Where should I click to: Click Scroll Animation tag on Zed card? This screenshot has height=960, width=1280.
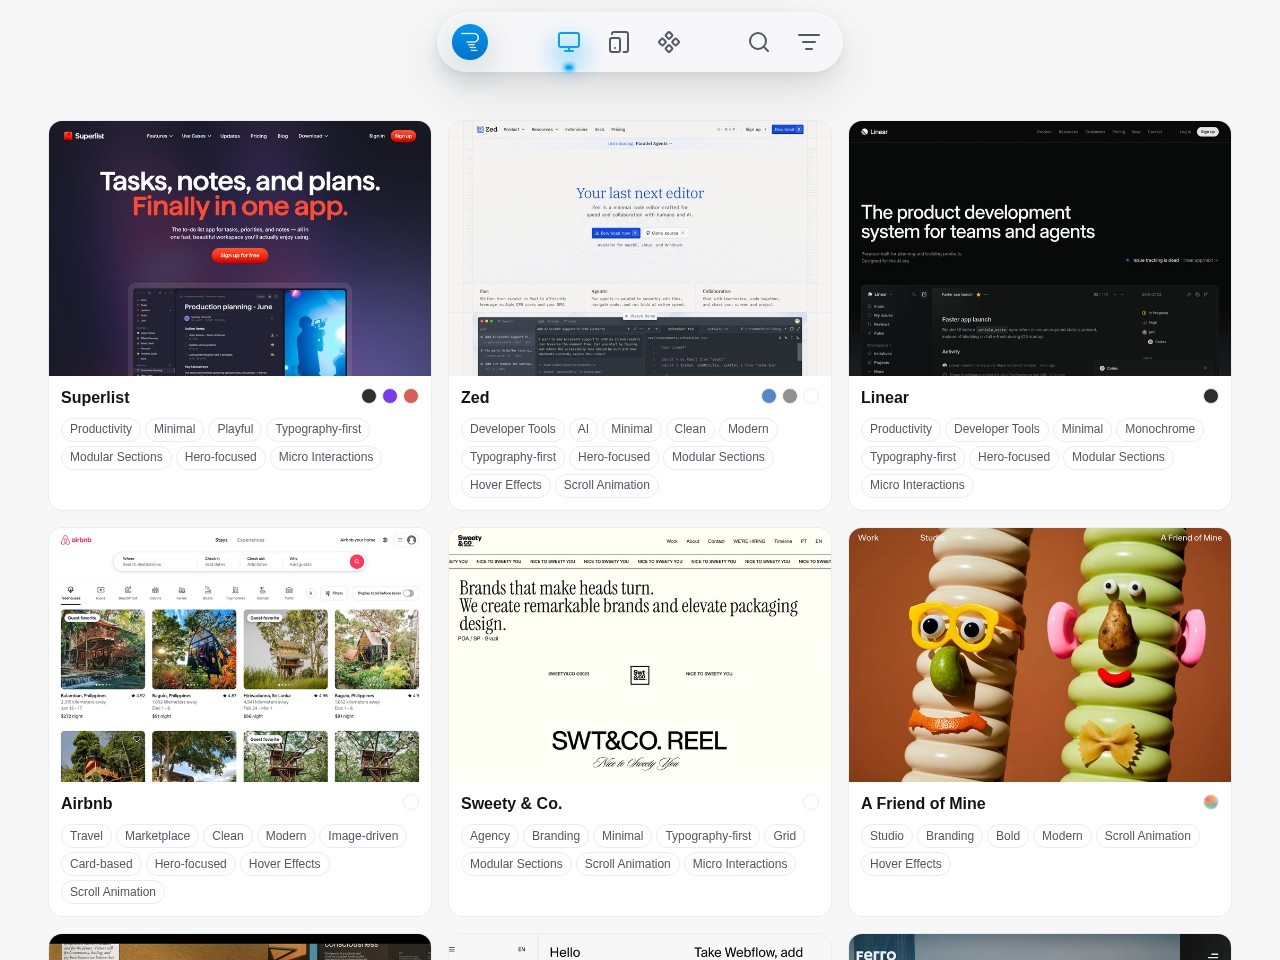pyautogui.click(x=607, y=485)
